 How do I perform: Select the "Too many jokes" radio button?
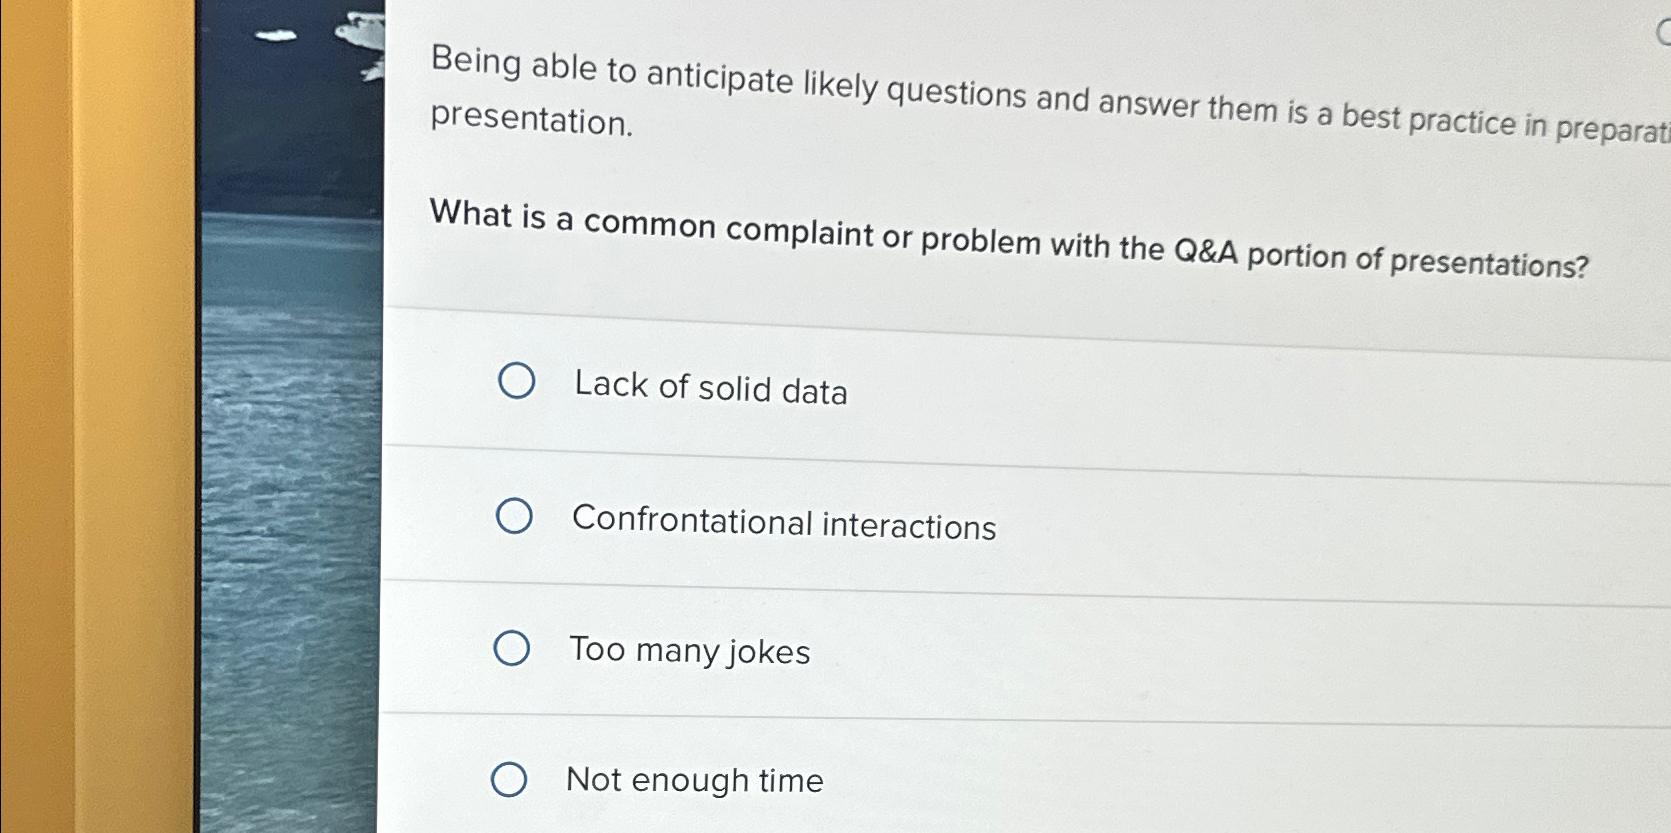[513, 648]
